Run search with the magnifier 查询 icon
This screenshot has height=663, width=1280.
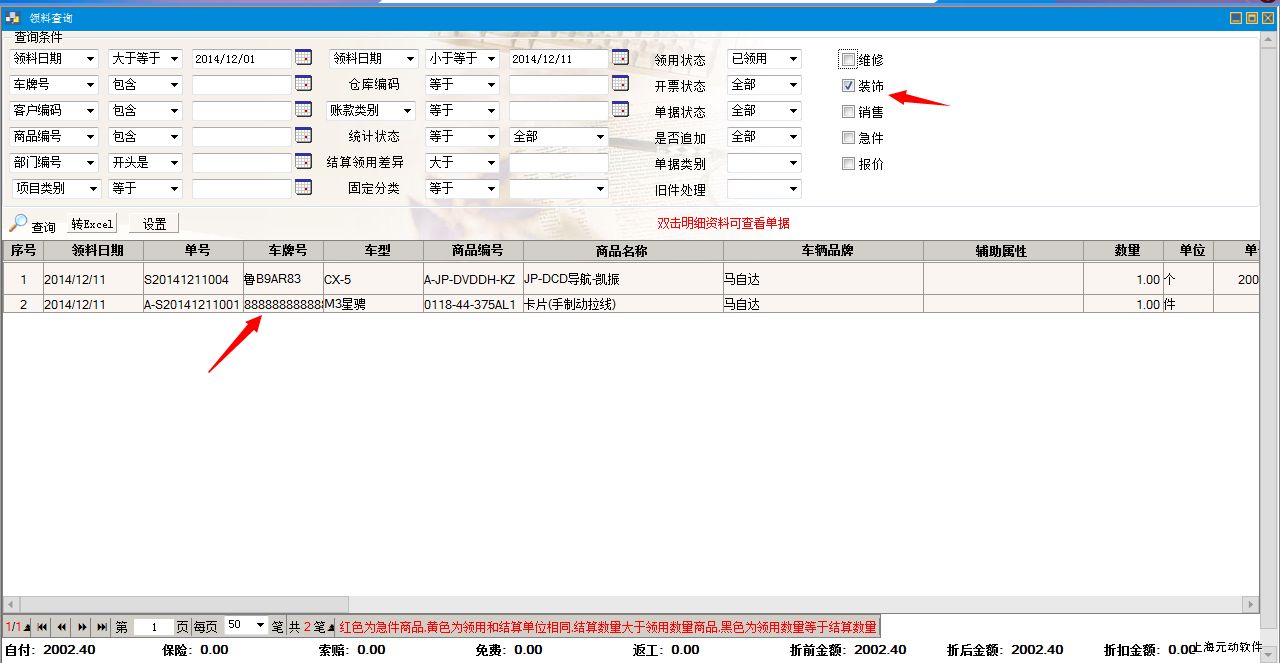click(19, 224)
